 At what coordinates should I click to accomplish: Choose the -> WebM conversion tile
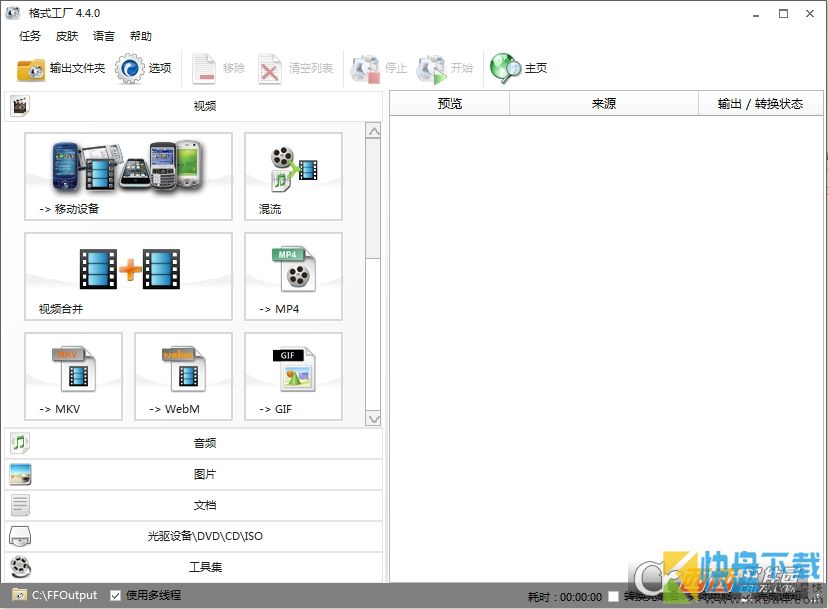click(x=183, y=376)
